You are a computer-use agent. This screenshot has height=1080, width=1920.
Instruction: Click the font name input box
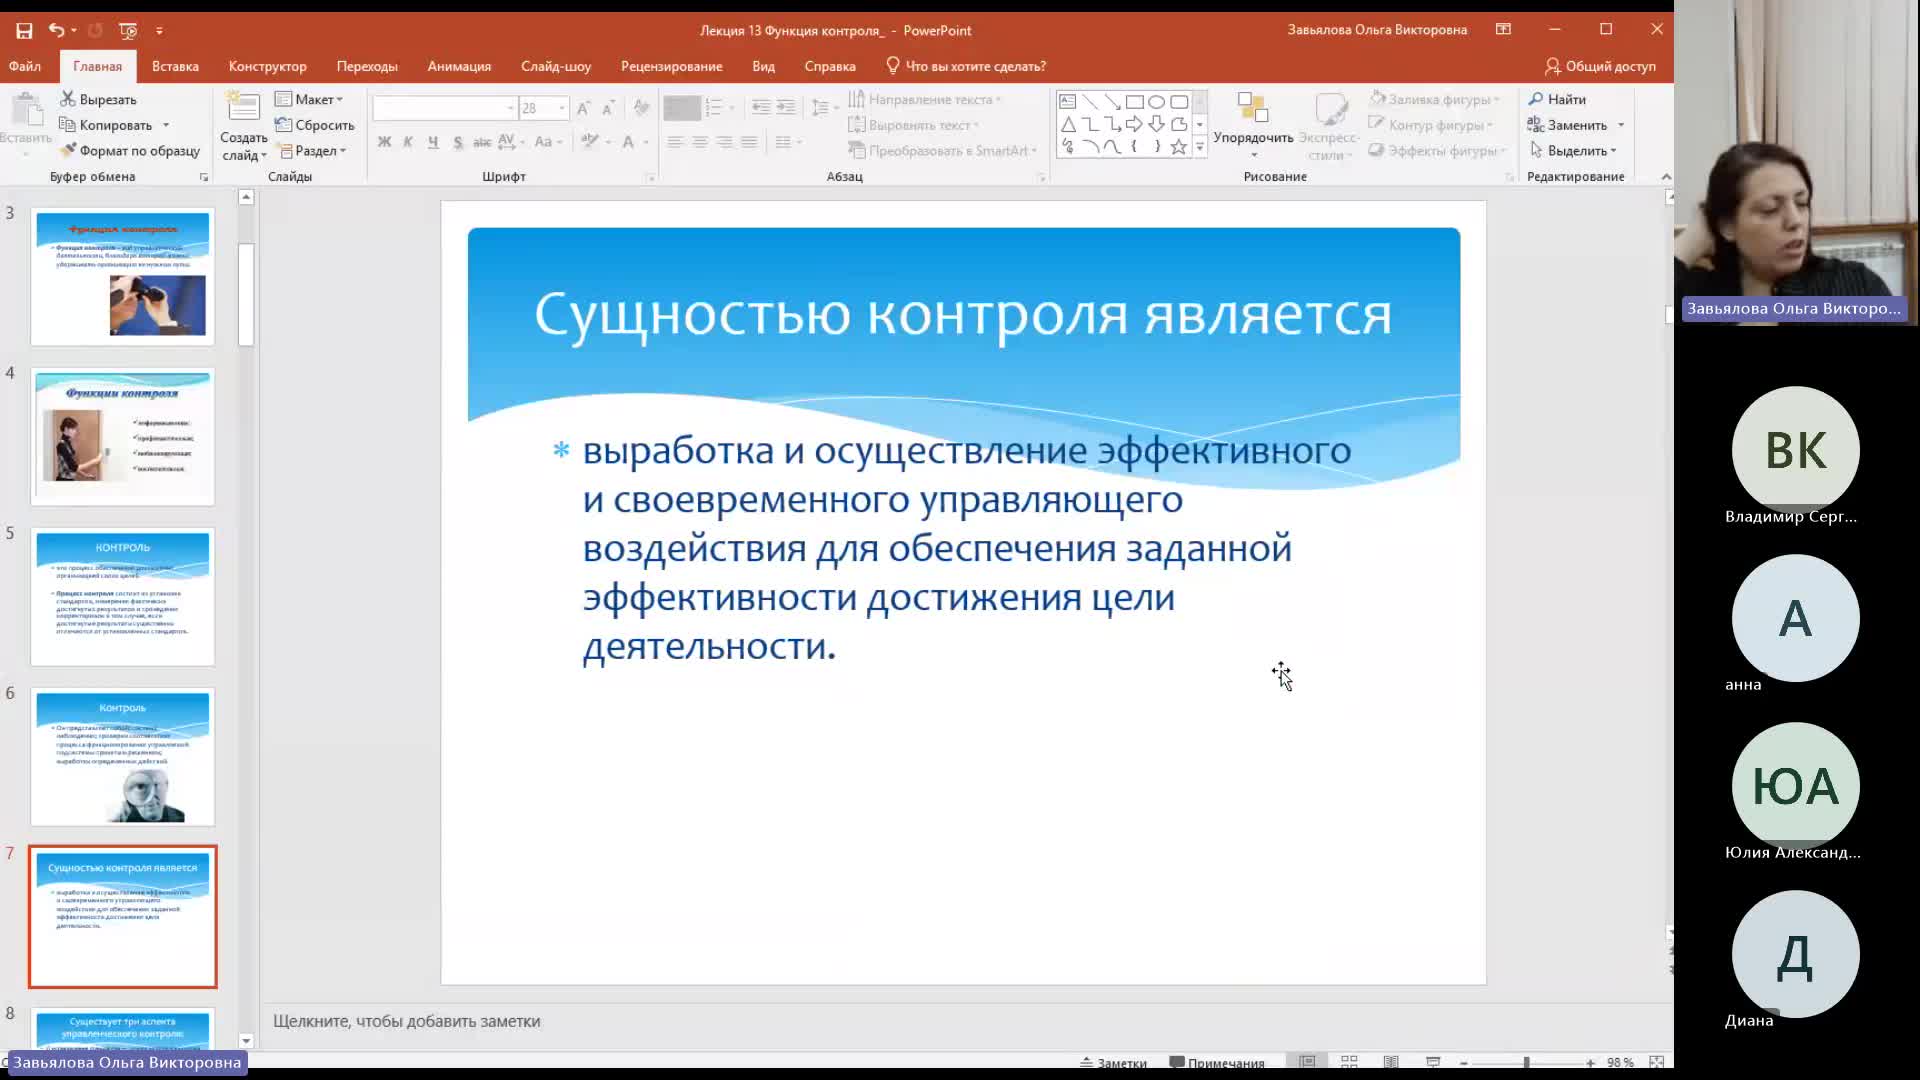coord(445,108)
